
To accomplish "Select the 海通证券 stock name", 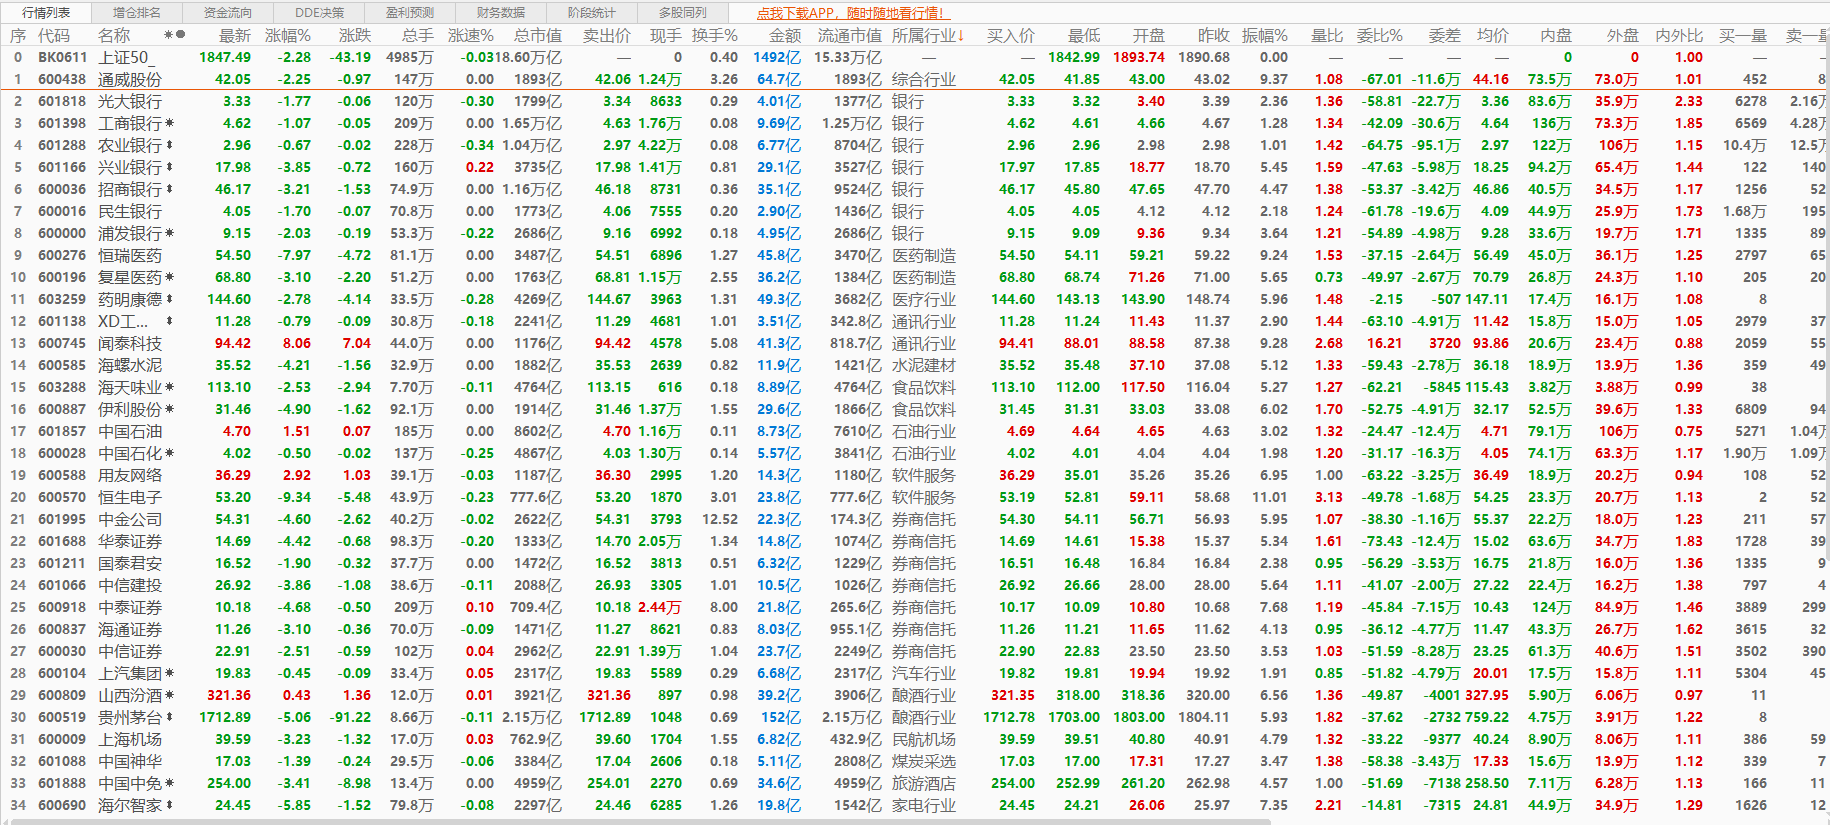I will (x=130, y=629).
